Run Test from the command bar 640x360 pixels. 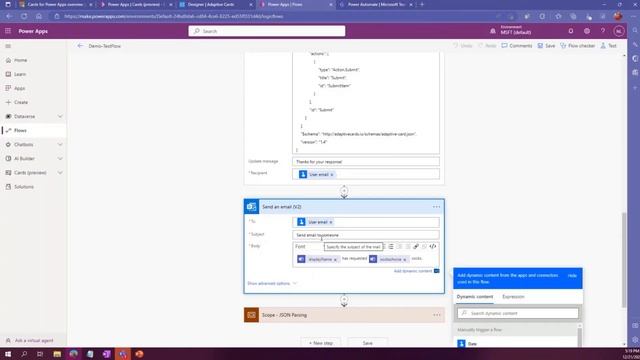[x=609, y=46]
